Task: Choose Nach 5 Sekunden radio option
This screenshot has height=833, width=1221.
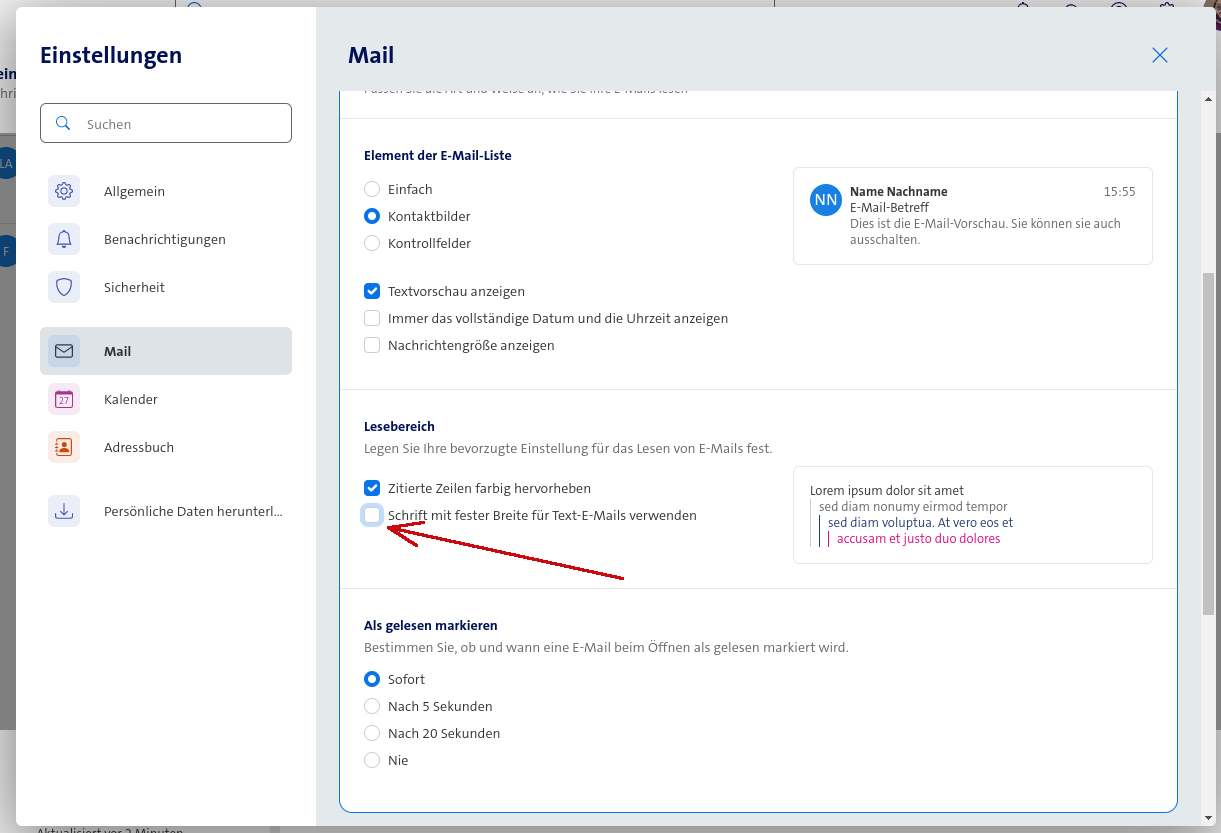Action: pyautogui.click(x=372, y=706)
